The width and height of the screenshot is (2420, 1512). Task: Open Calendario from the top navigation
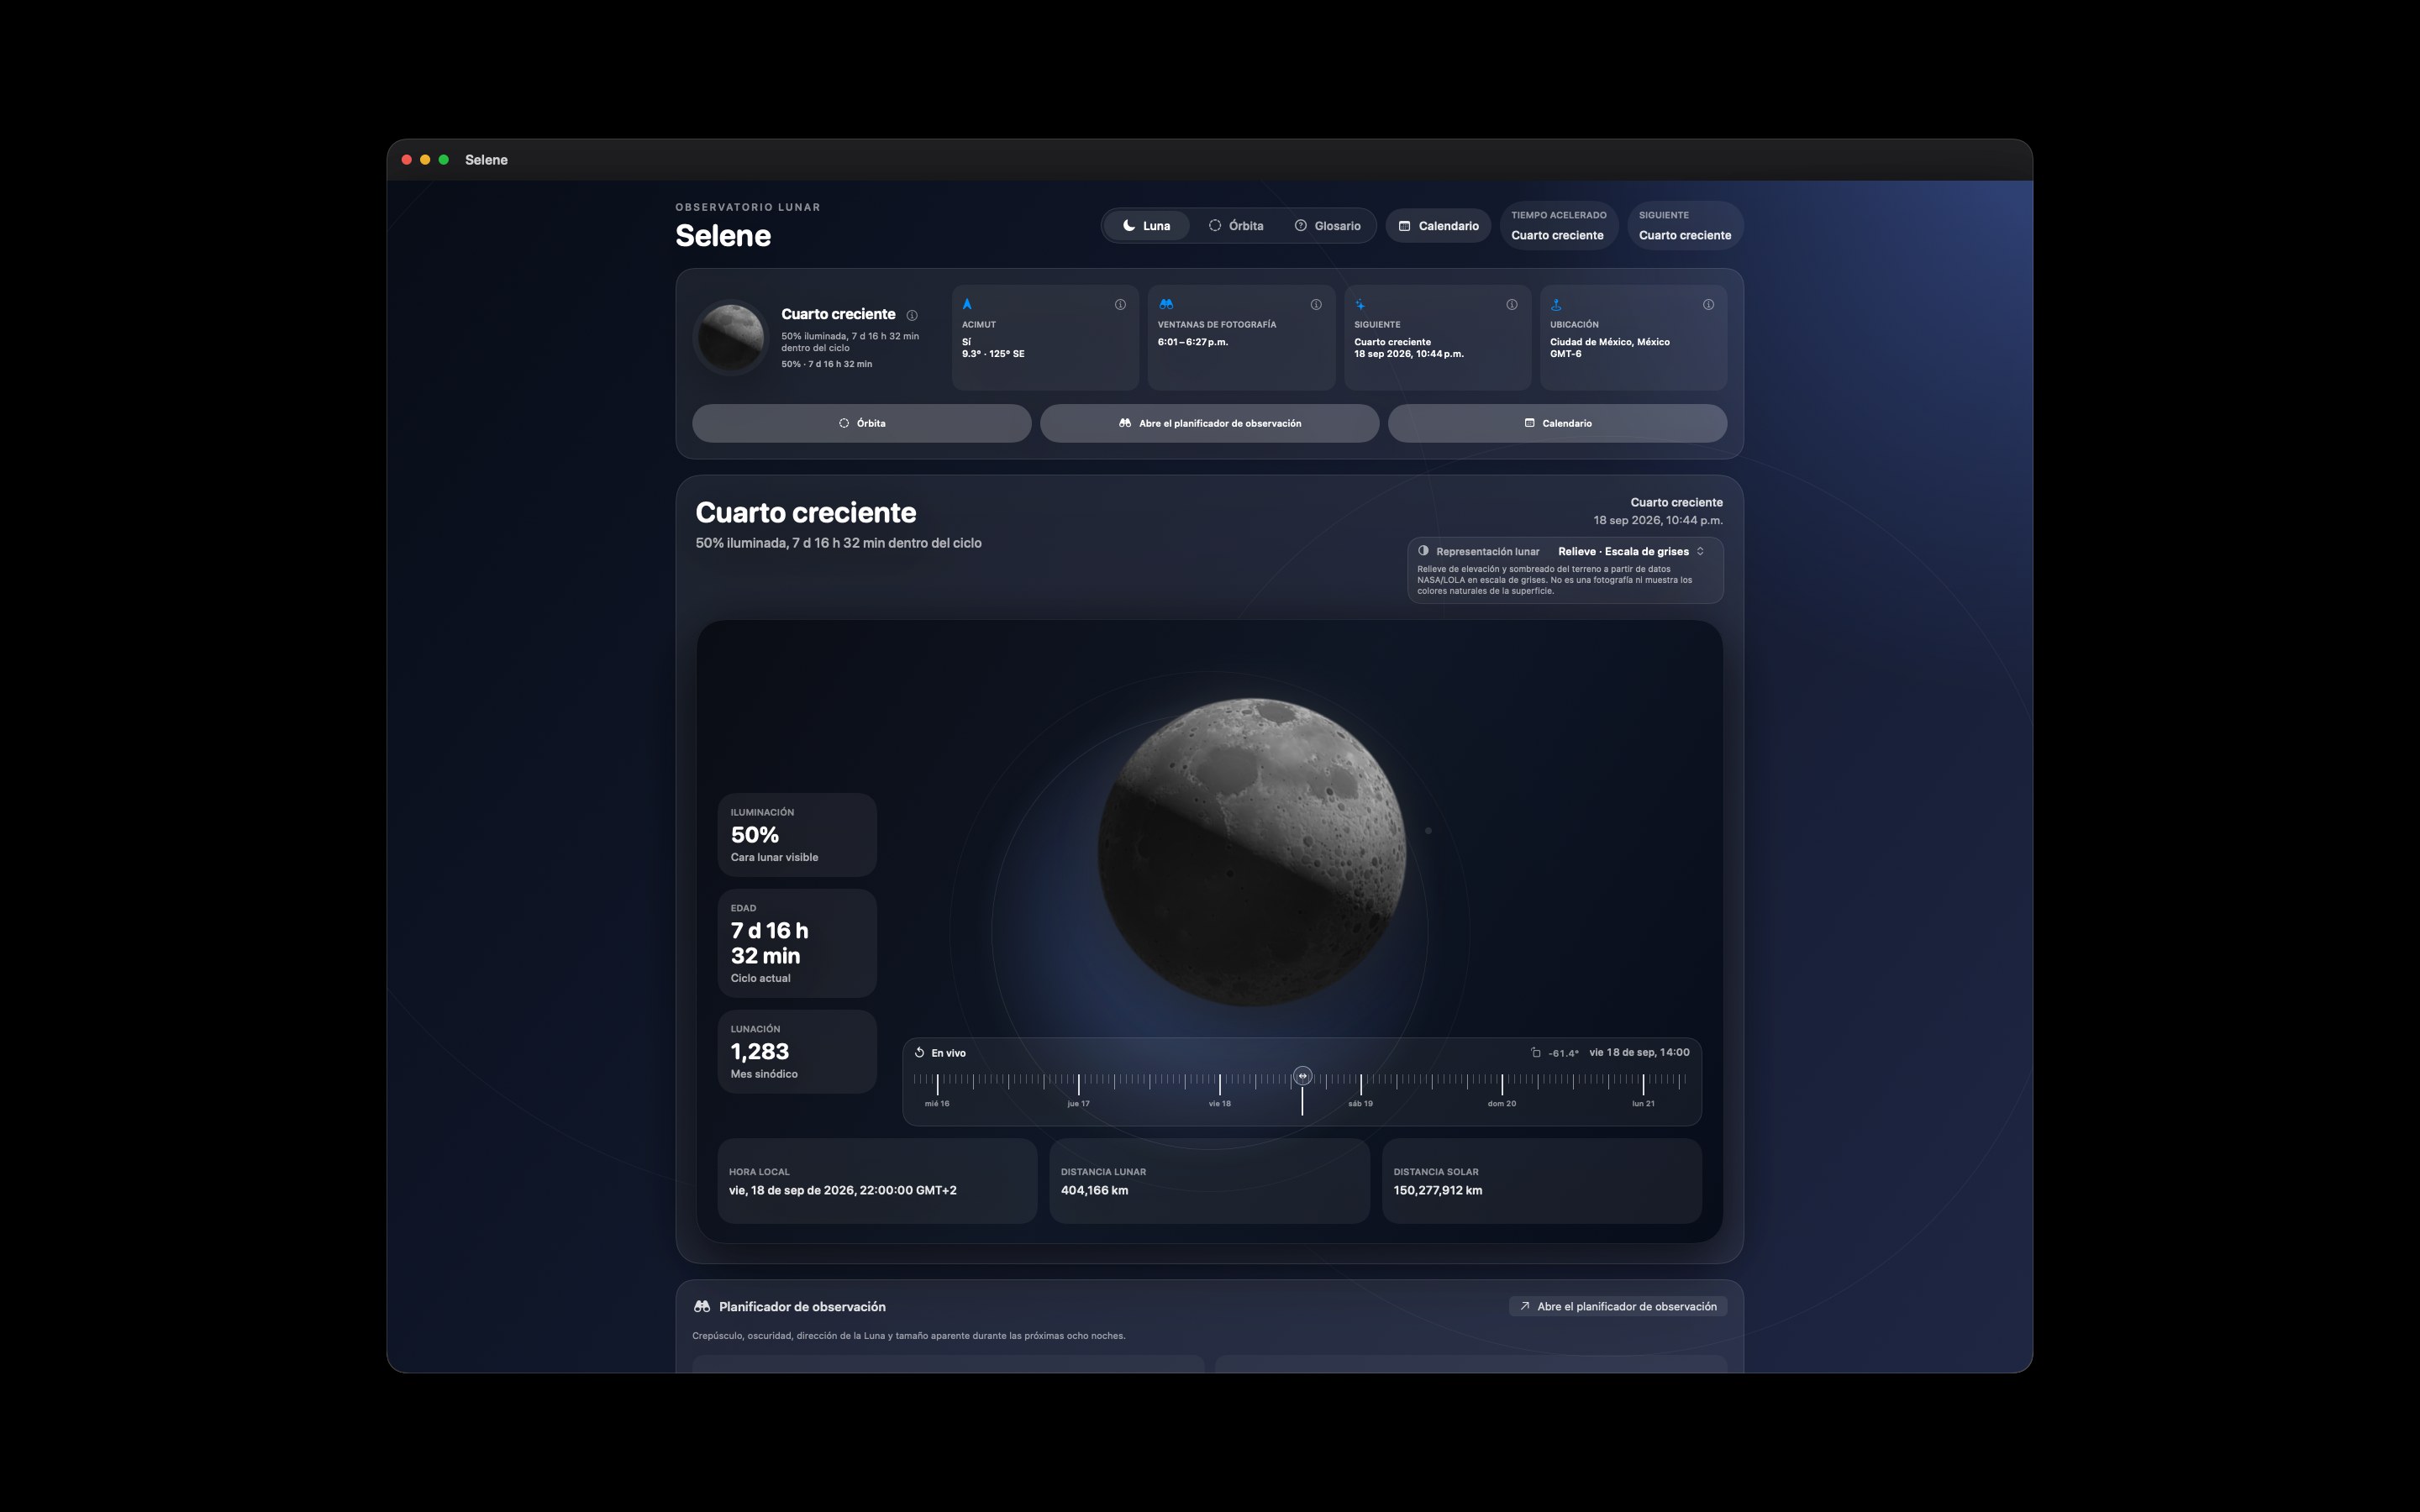coord(1438,226)
